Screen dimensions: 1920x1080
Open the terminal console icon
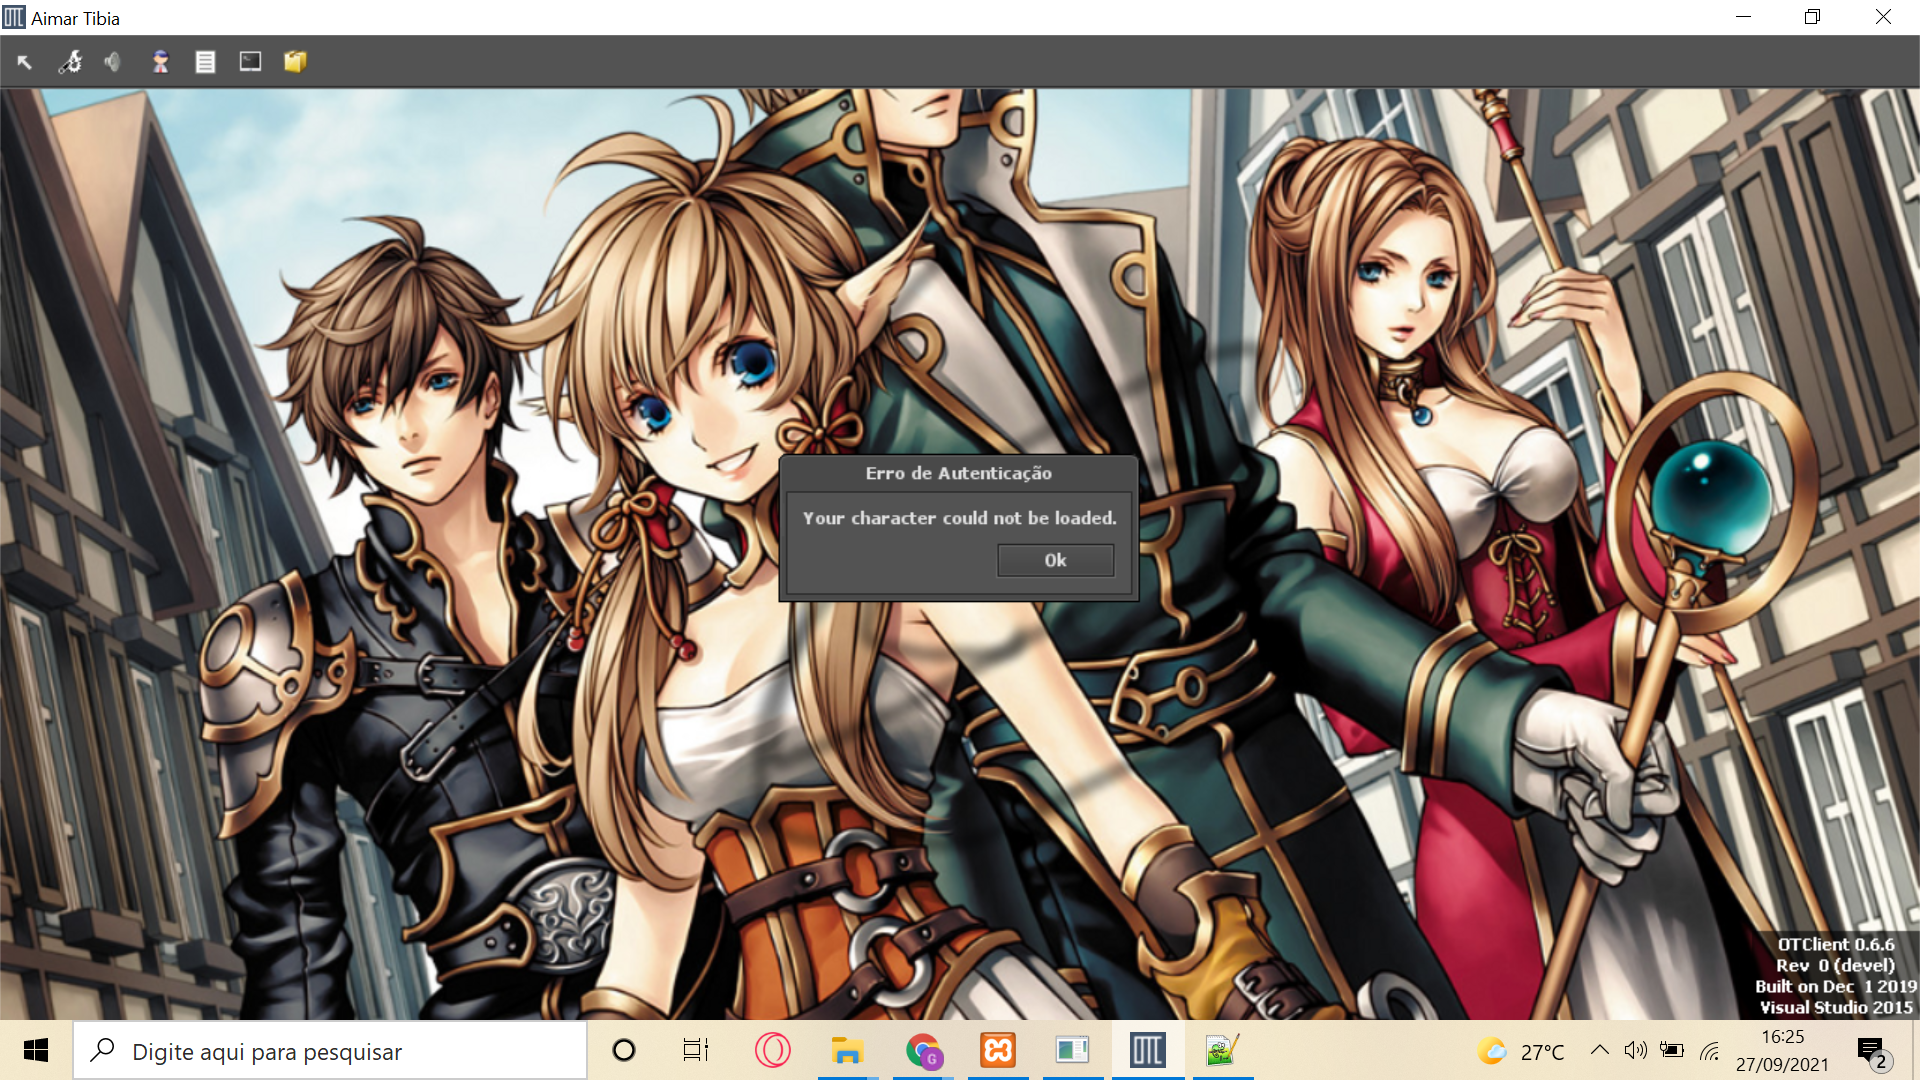coord(250,62)
